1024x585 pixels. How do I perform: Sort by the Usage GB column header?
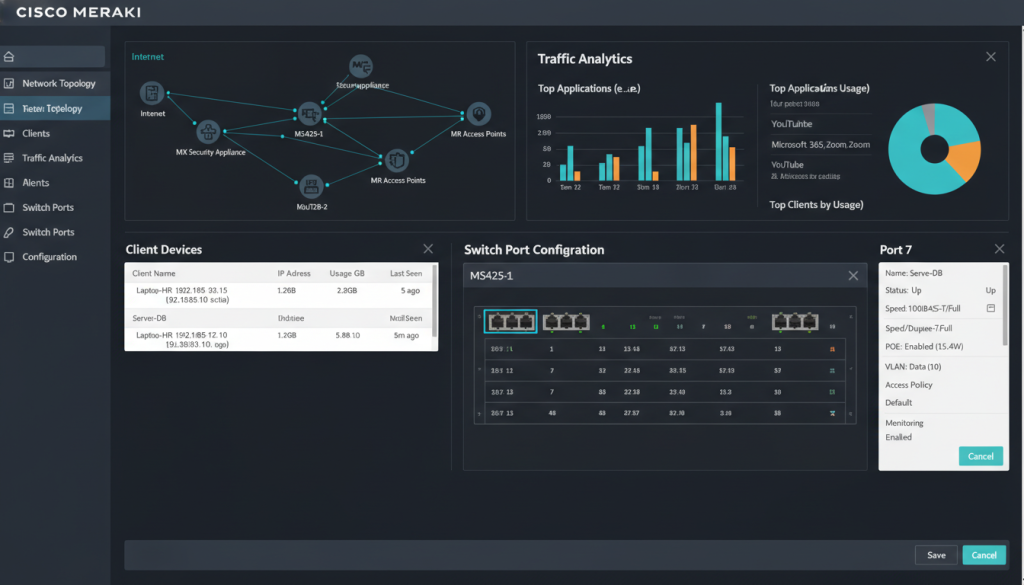coord(347,274)
